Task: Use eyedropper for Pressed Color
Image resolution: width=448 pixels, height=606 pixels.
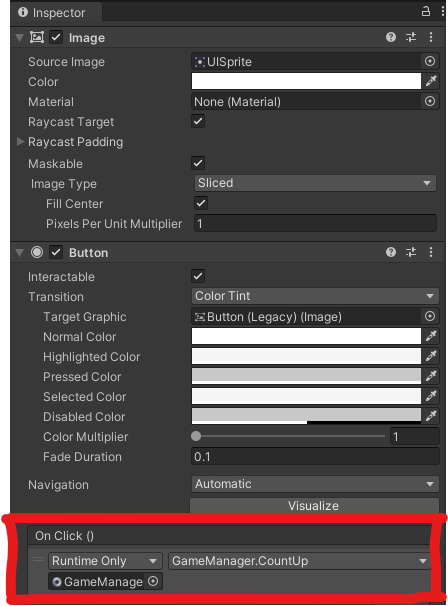Action: point(431,376)
